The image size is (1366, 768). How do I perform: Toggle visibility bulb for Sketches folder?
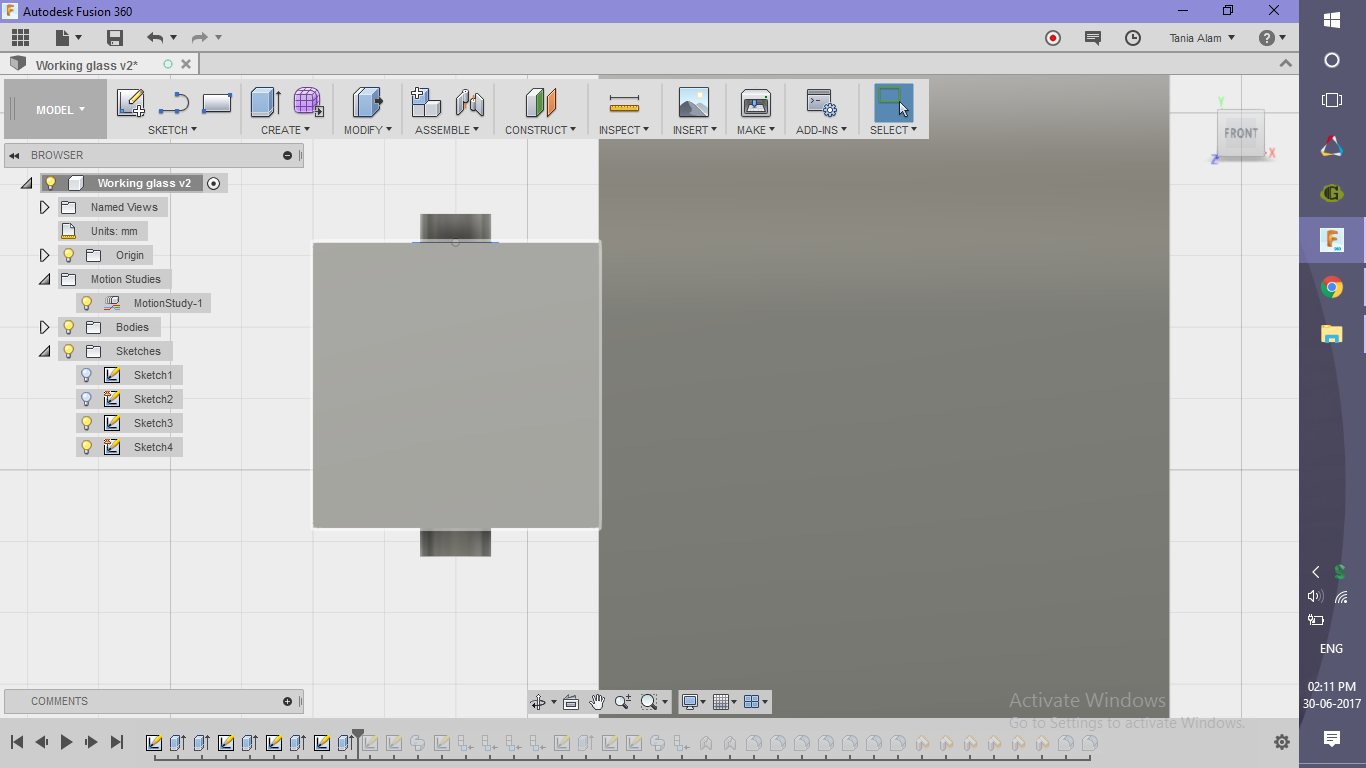(69, 351)
